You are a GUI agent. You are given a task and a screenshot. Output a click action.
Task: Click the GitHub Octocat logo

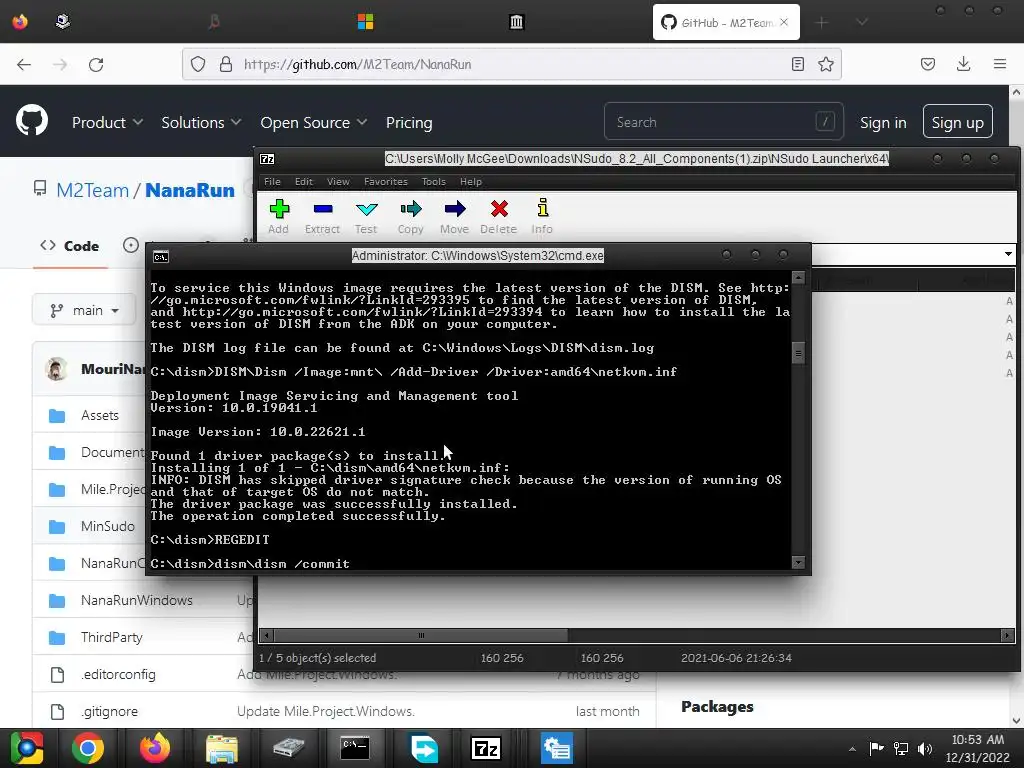tap(32, 121)
